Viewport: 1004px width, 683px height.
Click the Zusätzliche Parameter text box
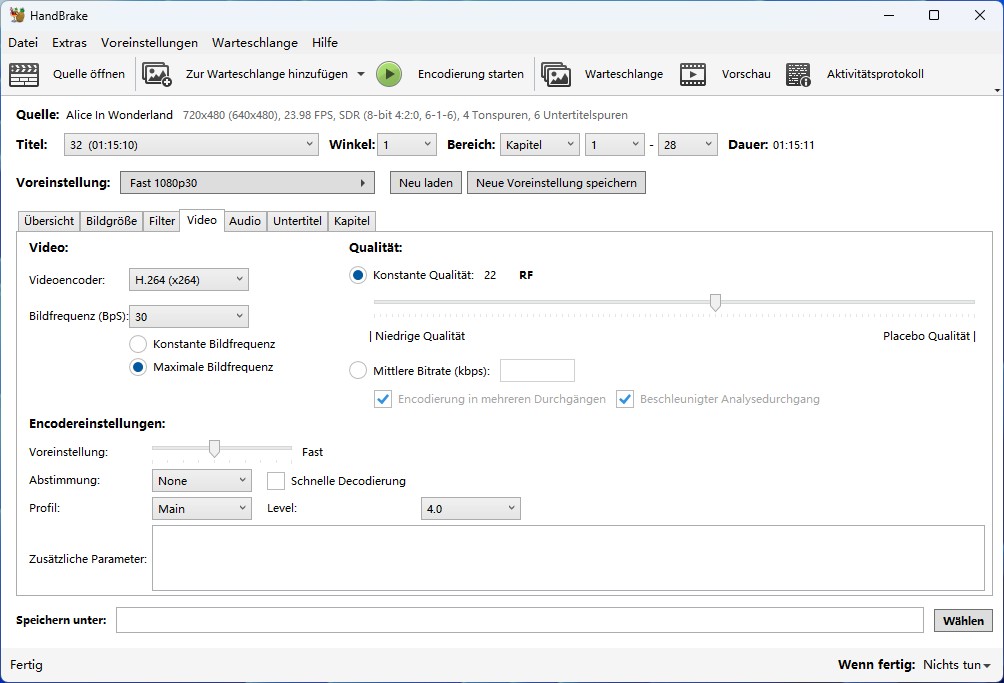(568, 558)
